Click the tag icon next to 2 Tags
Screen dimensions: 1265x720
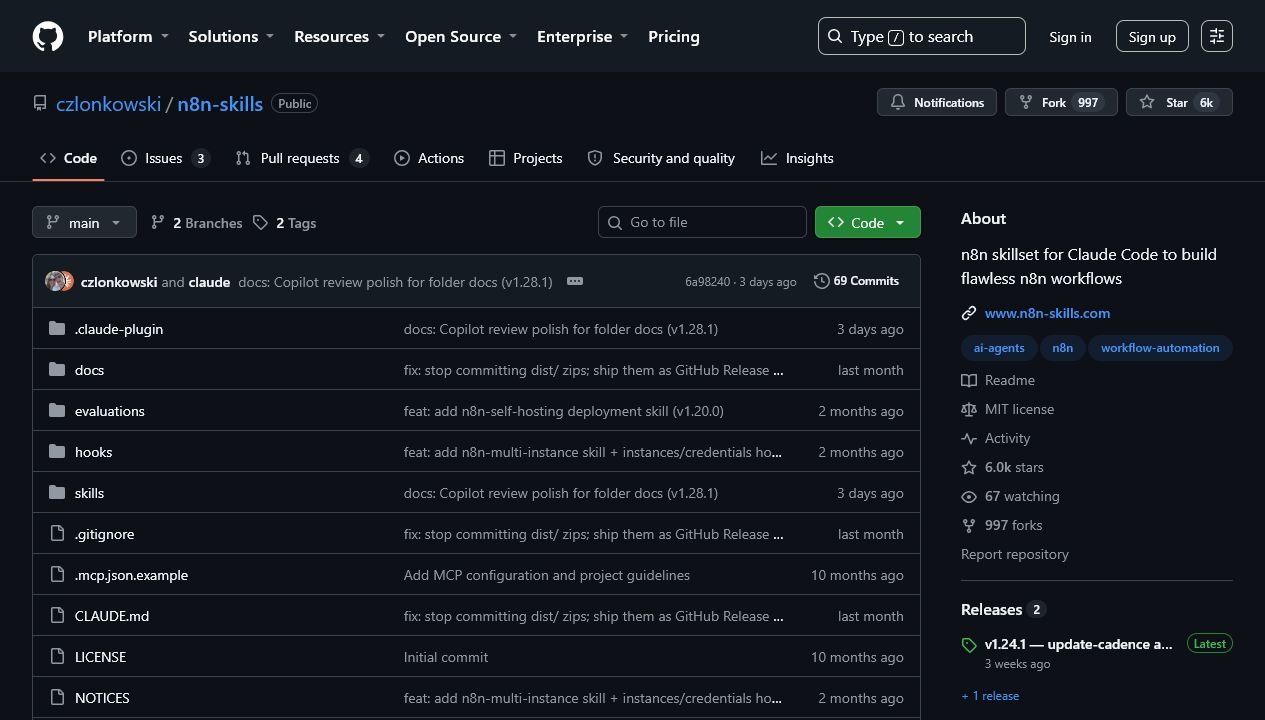pos(260,223)
